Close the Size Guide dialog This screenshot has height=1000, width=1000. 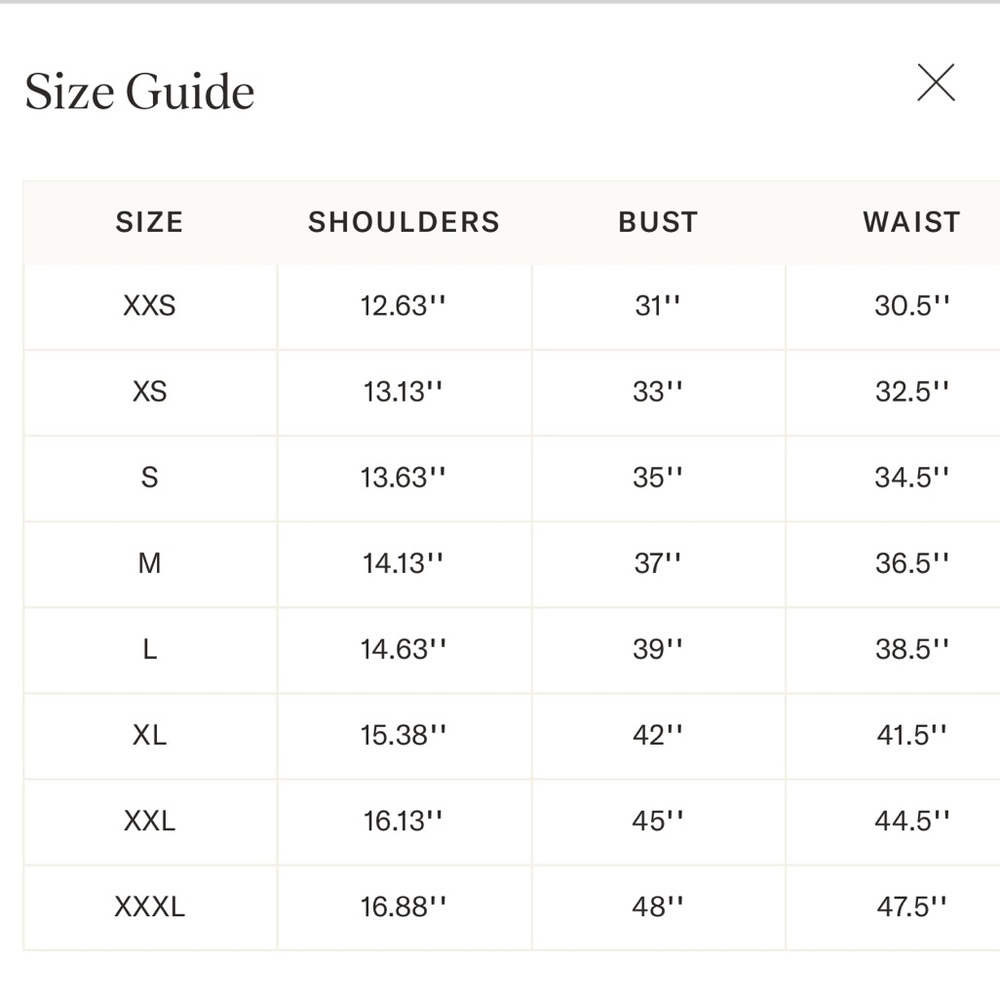click(936, 82)
